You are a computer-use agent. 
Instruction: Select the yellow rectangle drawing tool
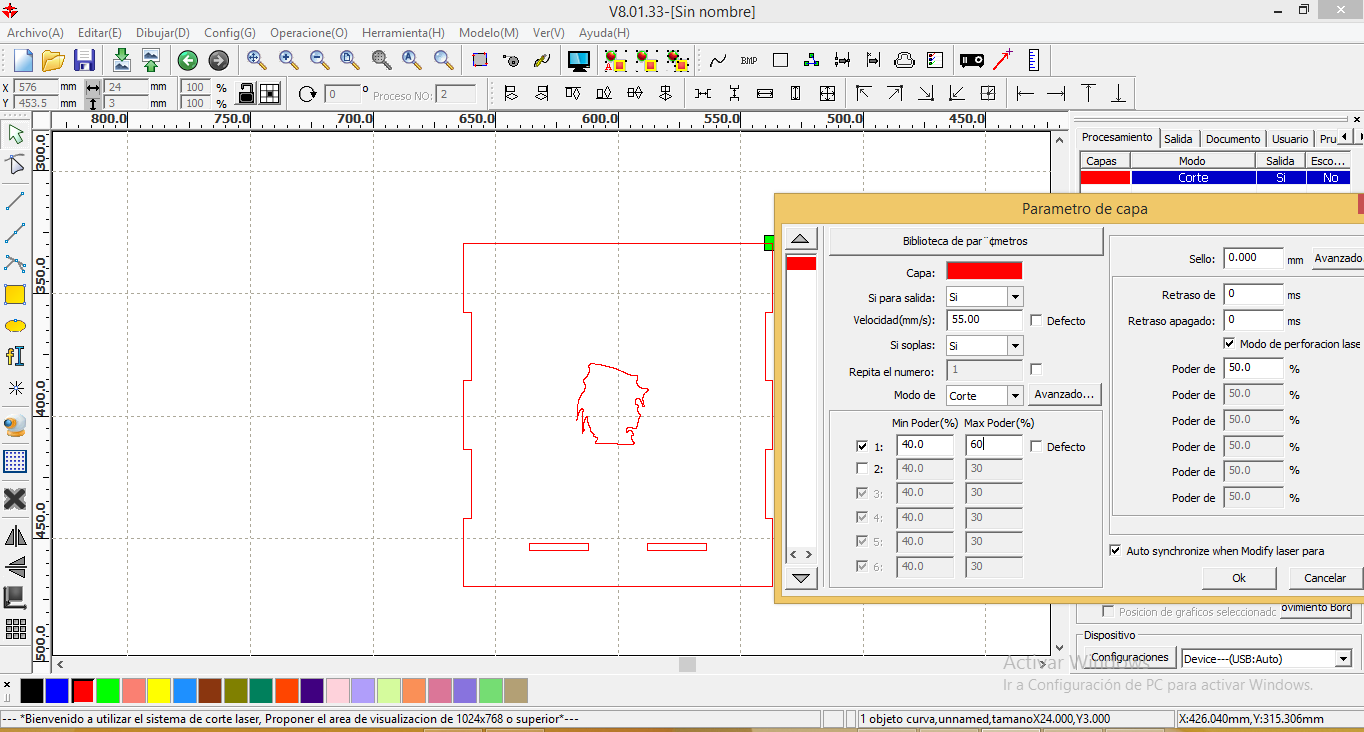coord(15,295)
